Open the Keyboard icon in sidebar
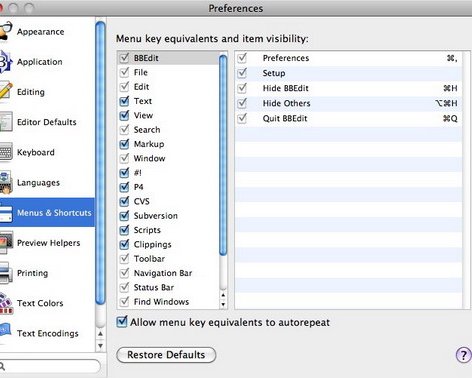The image size is (472, 378). coord(6,152)
